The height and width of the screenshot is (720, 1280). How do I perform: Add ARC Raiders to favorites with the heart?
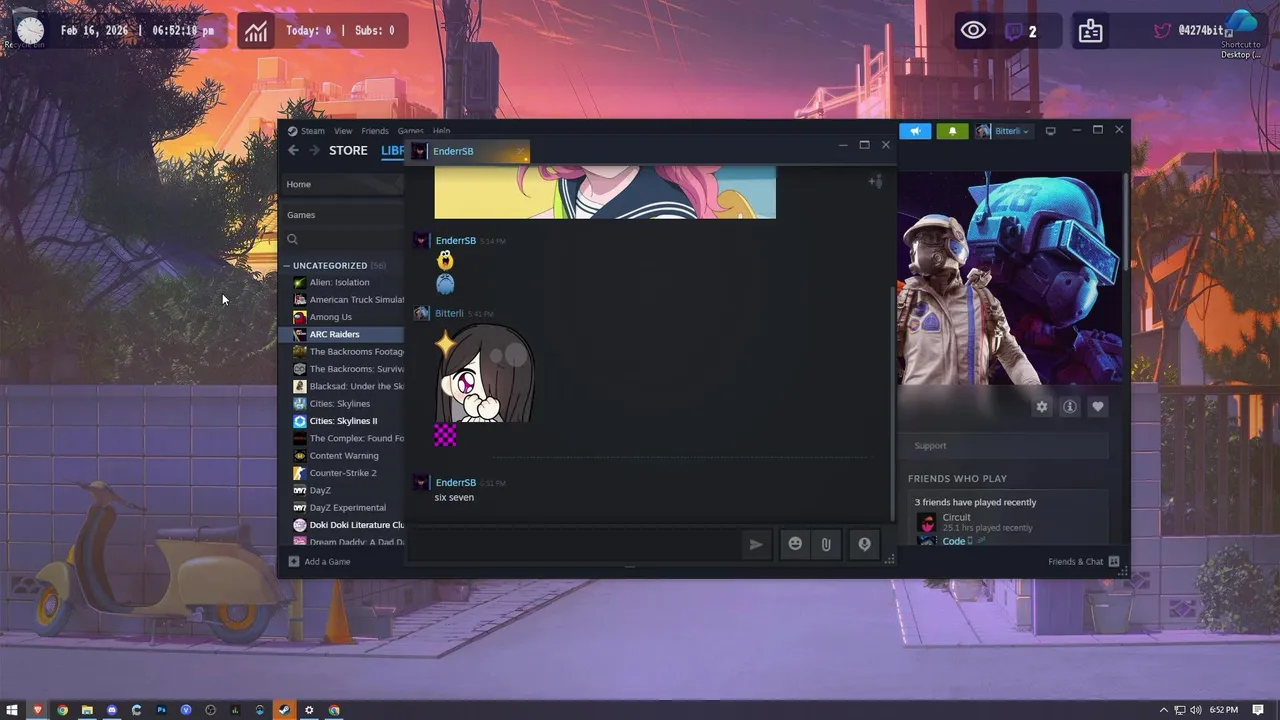coord(1098,407)
